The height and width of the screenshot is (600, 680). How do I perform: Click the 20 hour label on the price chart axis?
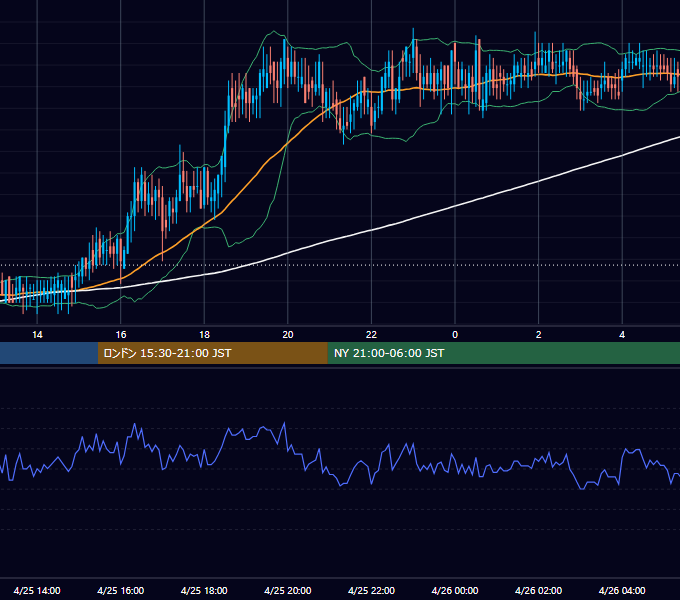pos(288,335)
